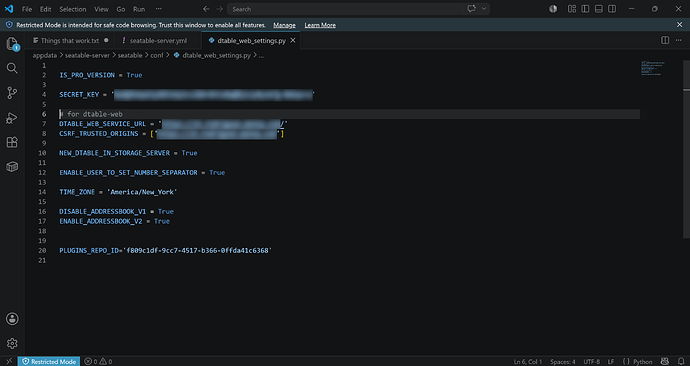Open the Explorer view in activity bar
This screenshot has width=690, height=366.
pyautogui.click(x=12, y=44)
